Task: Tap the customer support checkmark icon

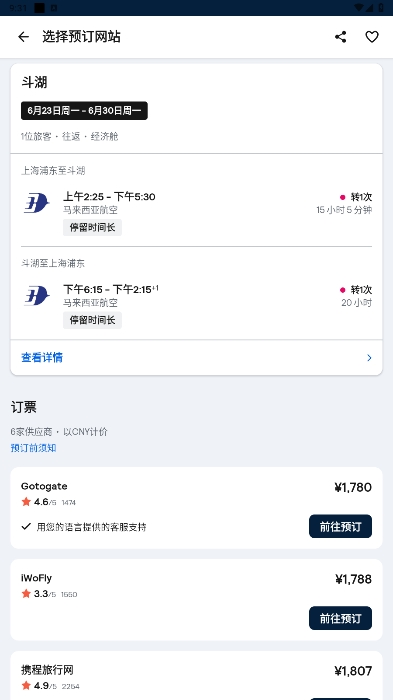Action: pyautogui.click(x=26, y=527)
